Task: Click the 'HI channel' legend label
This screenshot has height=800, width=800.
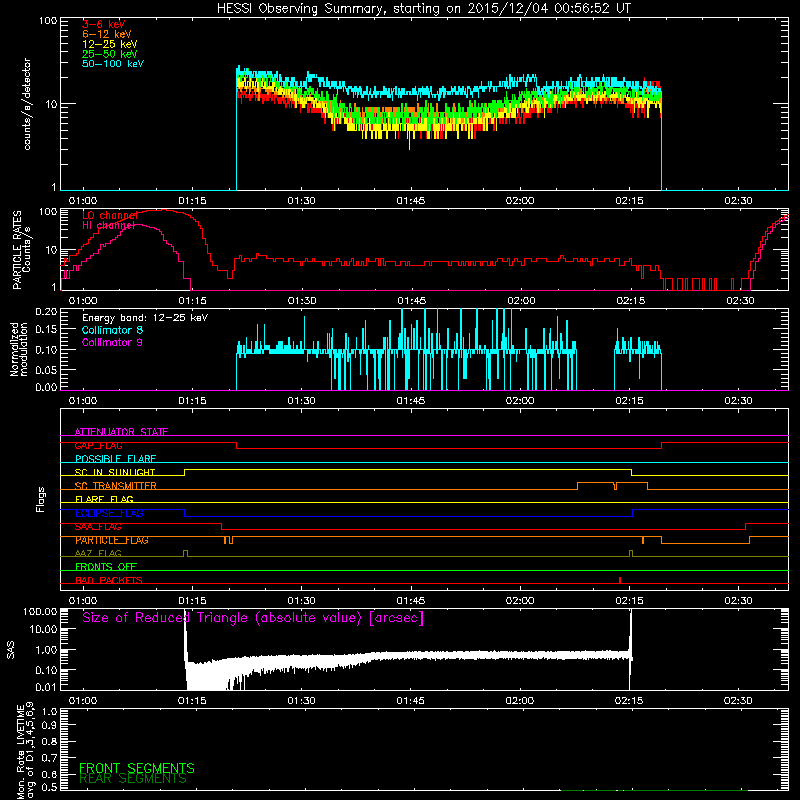Action: [x=109, y=226]
